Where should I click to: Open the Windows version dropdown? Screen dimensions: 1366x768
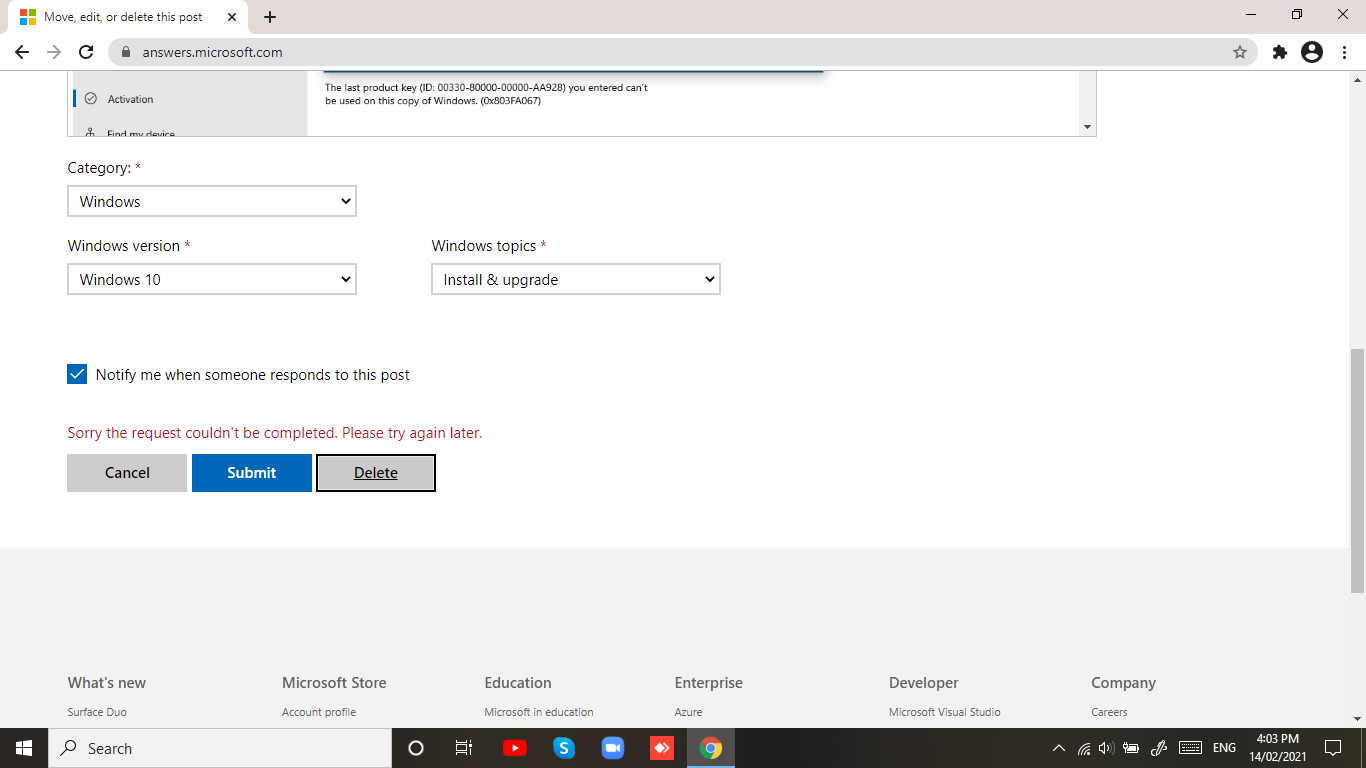coord(212,279)
